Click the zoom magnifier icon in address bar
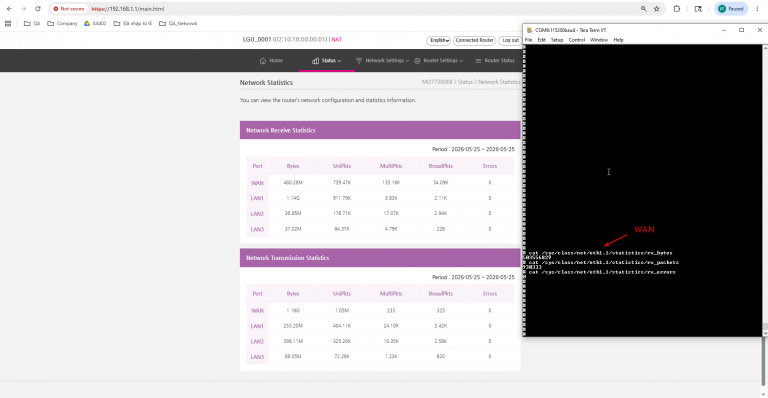The height and width of the screenshot is (398, 768). coord(643,9)
